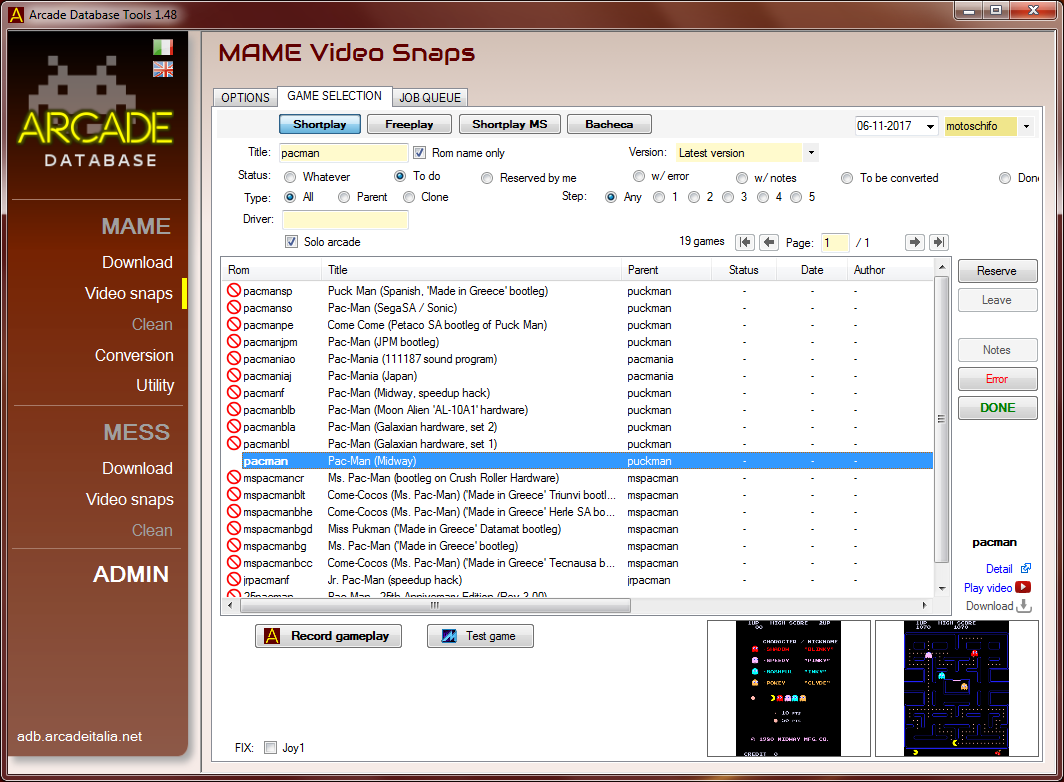Click the to-do icon beside mspacmanbg

click(234, 546)
